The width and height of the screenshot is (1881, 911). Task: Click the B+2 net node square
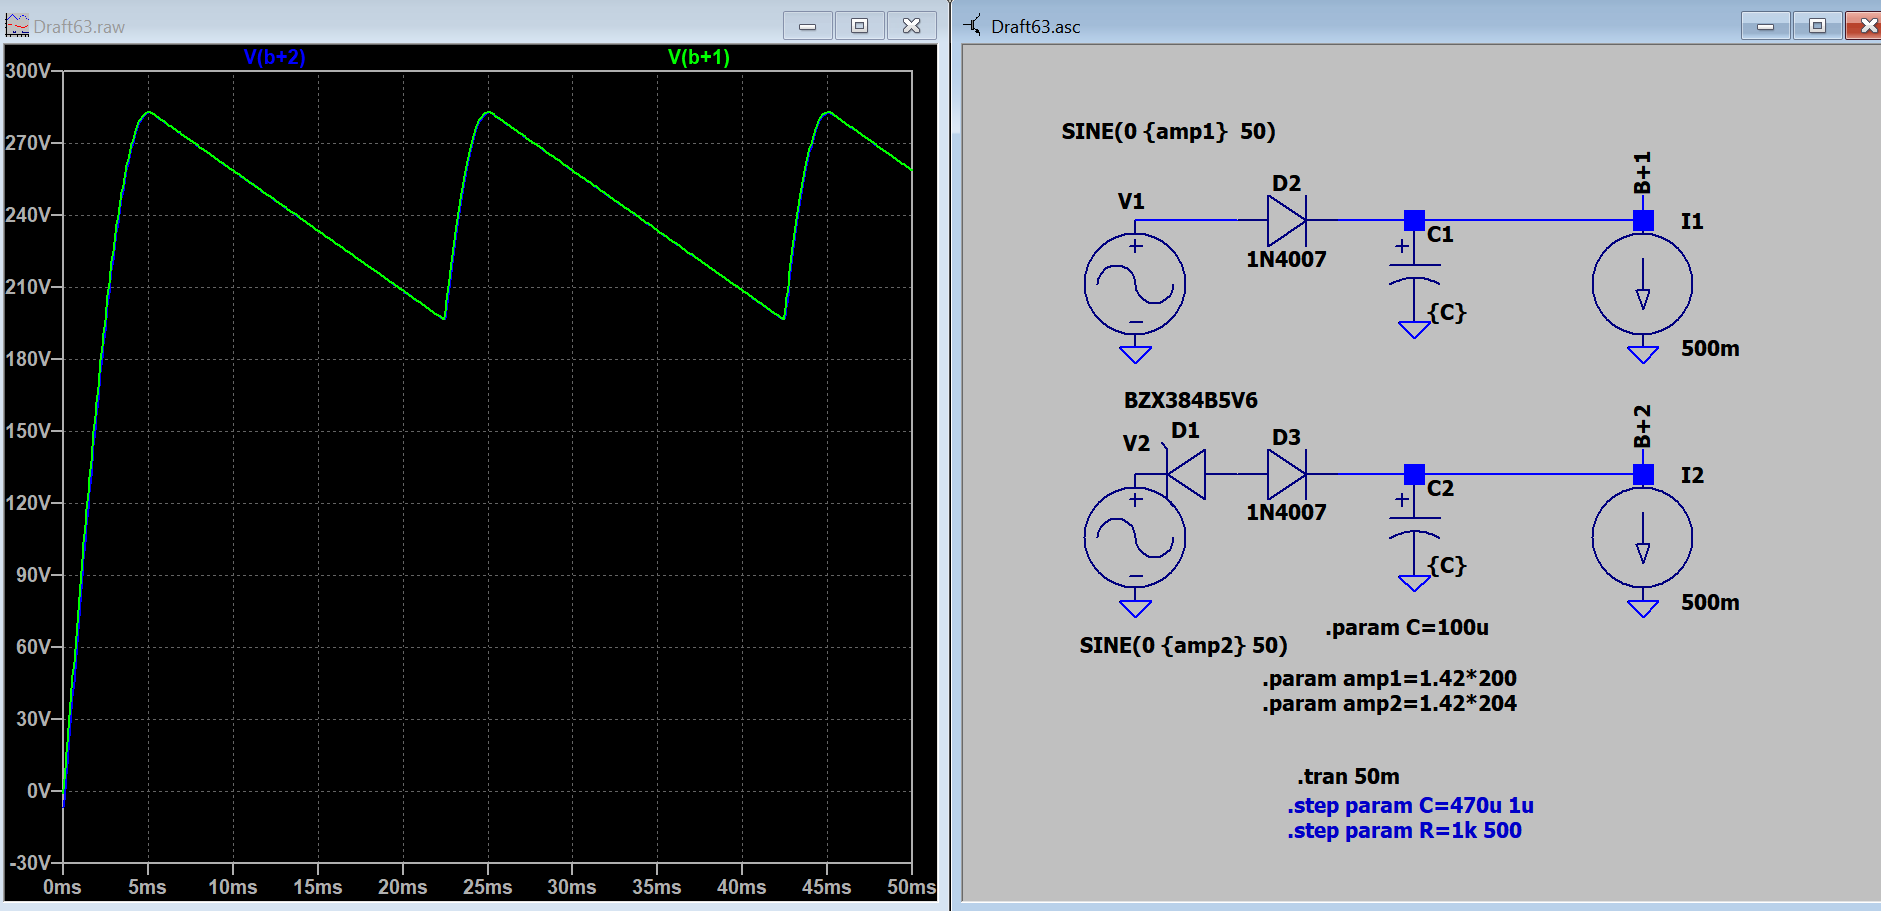click(x=1642, y=474)
